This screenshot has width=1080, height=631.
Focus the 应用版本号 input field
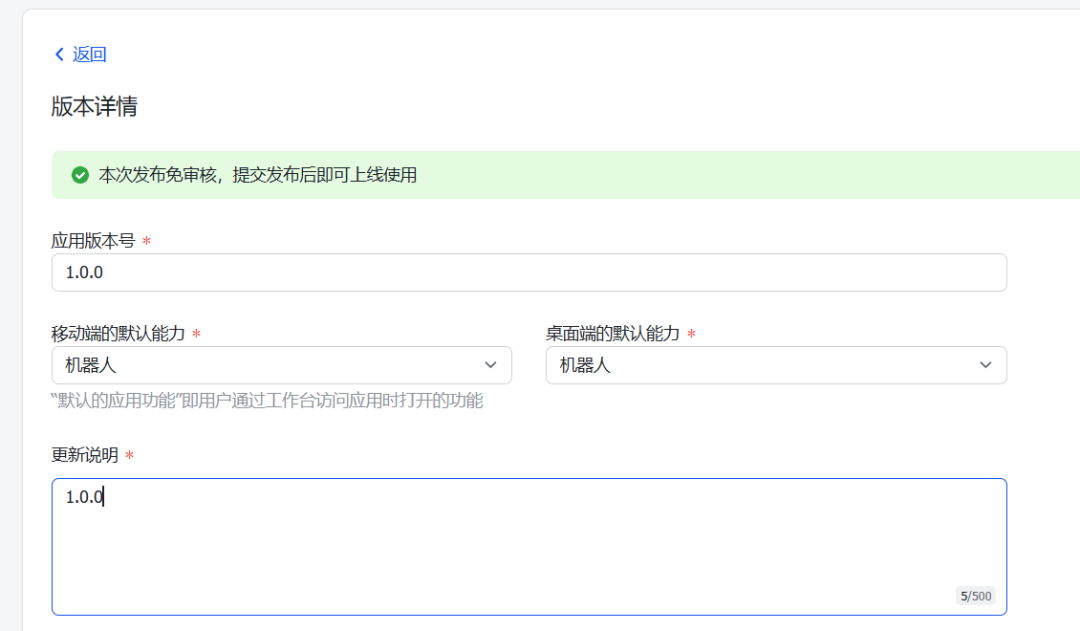(528, 272)
